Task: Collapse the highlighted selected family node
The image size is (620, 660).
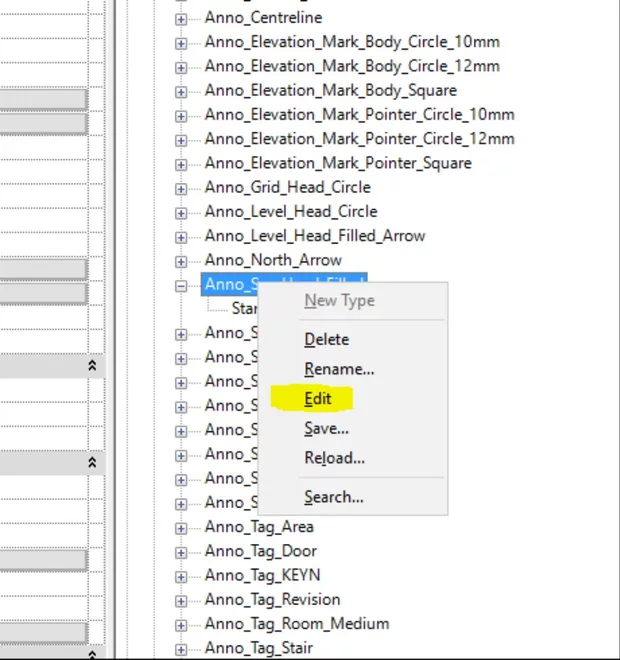Action: [181, 285]
